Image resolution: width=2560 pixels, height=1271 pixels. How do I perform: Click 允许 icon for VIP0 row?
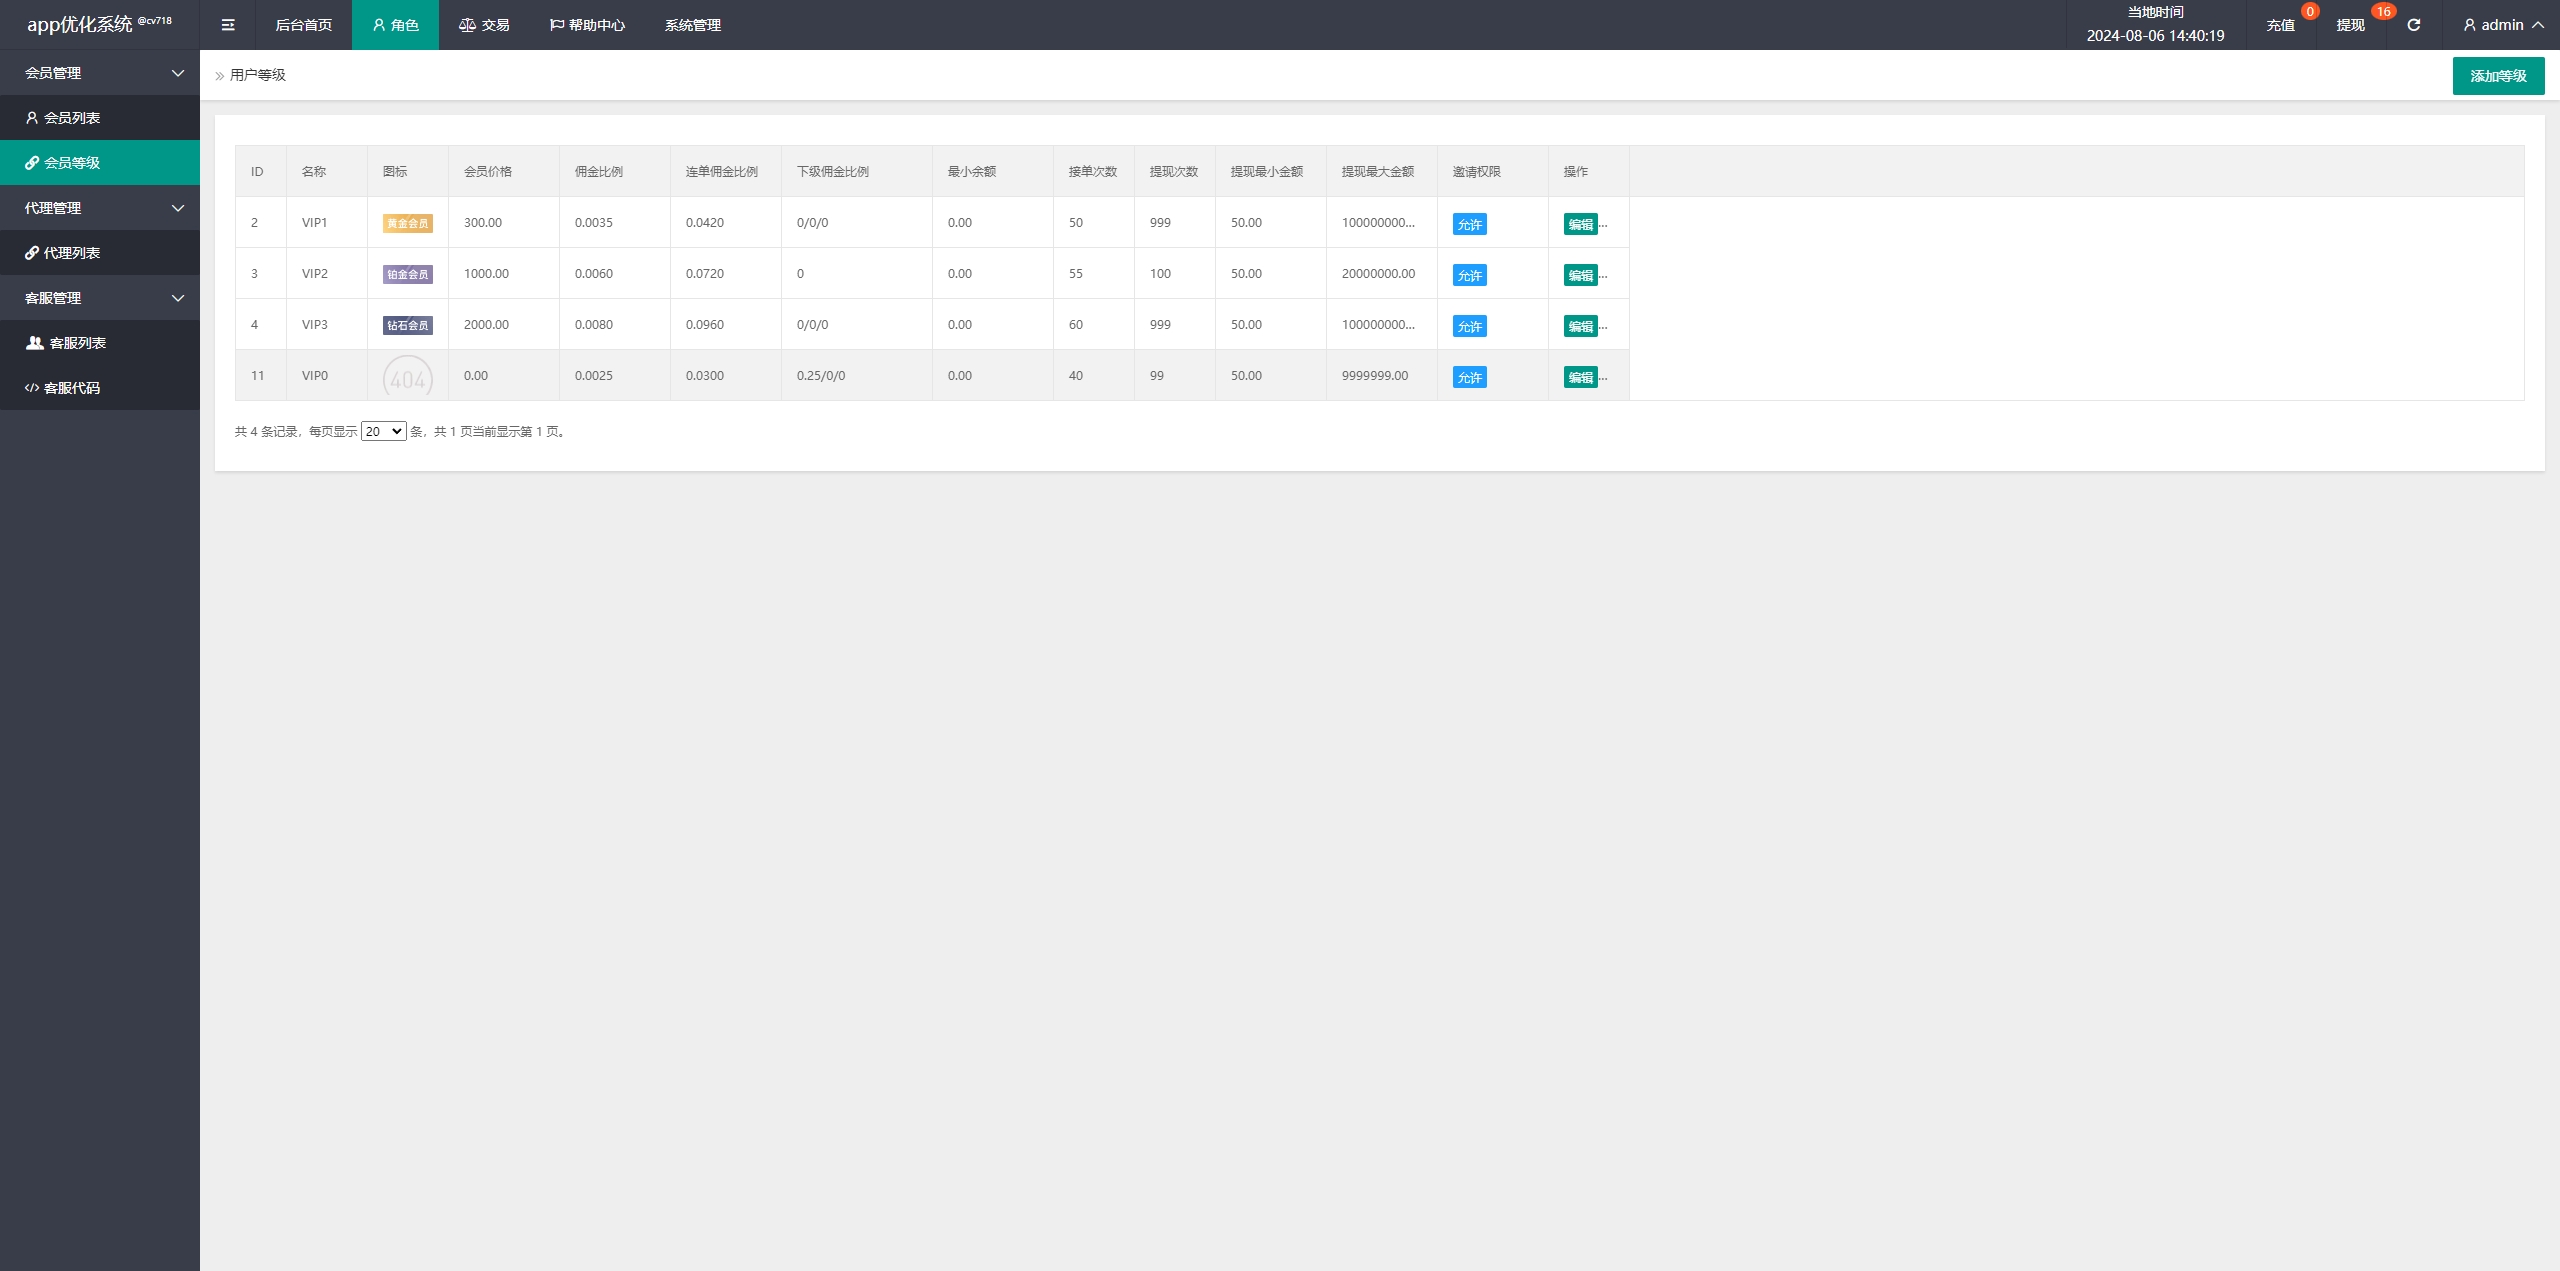(1469, 376)
